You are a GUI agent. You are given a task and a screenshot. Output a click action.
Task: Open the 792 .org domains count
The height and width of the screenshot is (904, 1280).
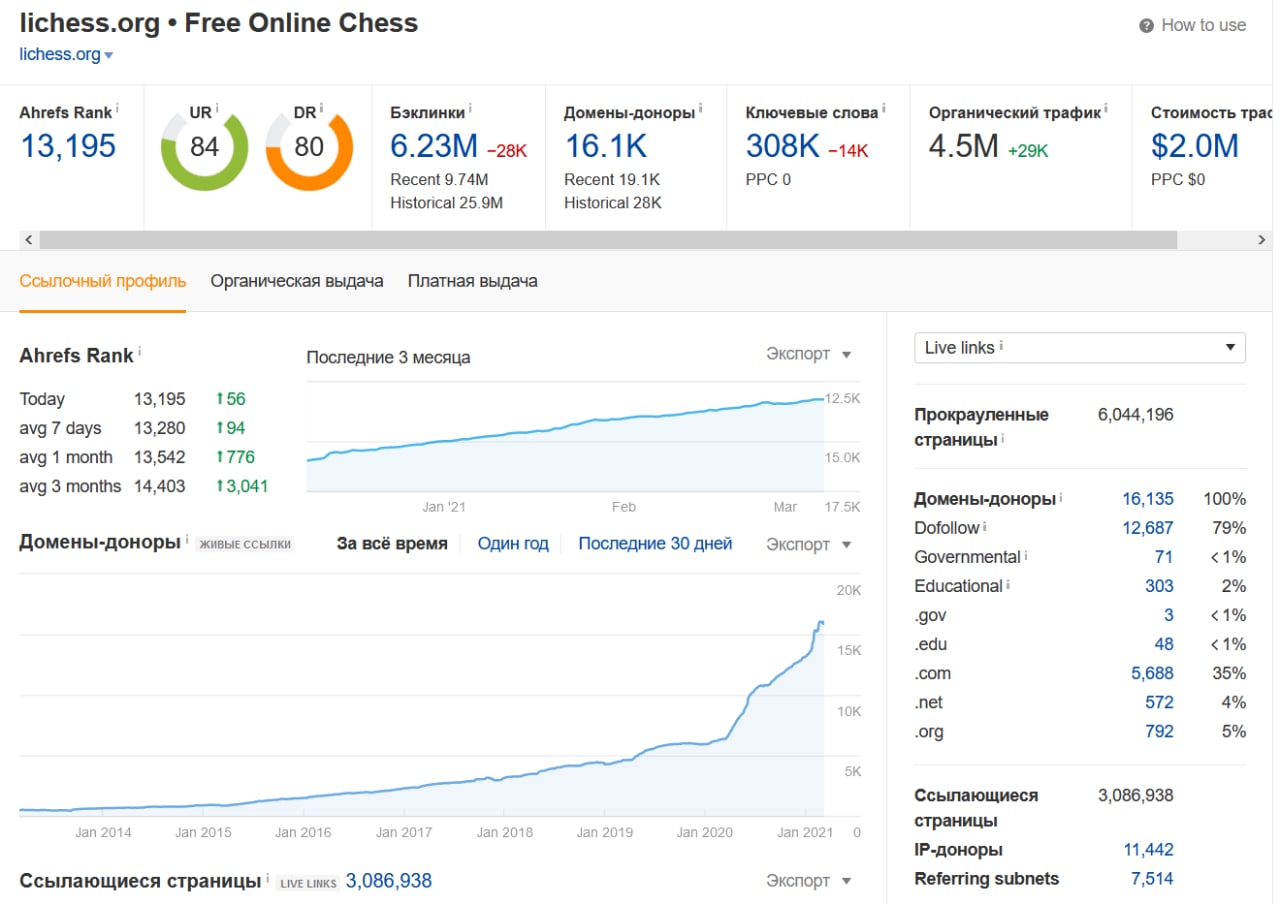point(1160,731)
